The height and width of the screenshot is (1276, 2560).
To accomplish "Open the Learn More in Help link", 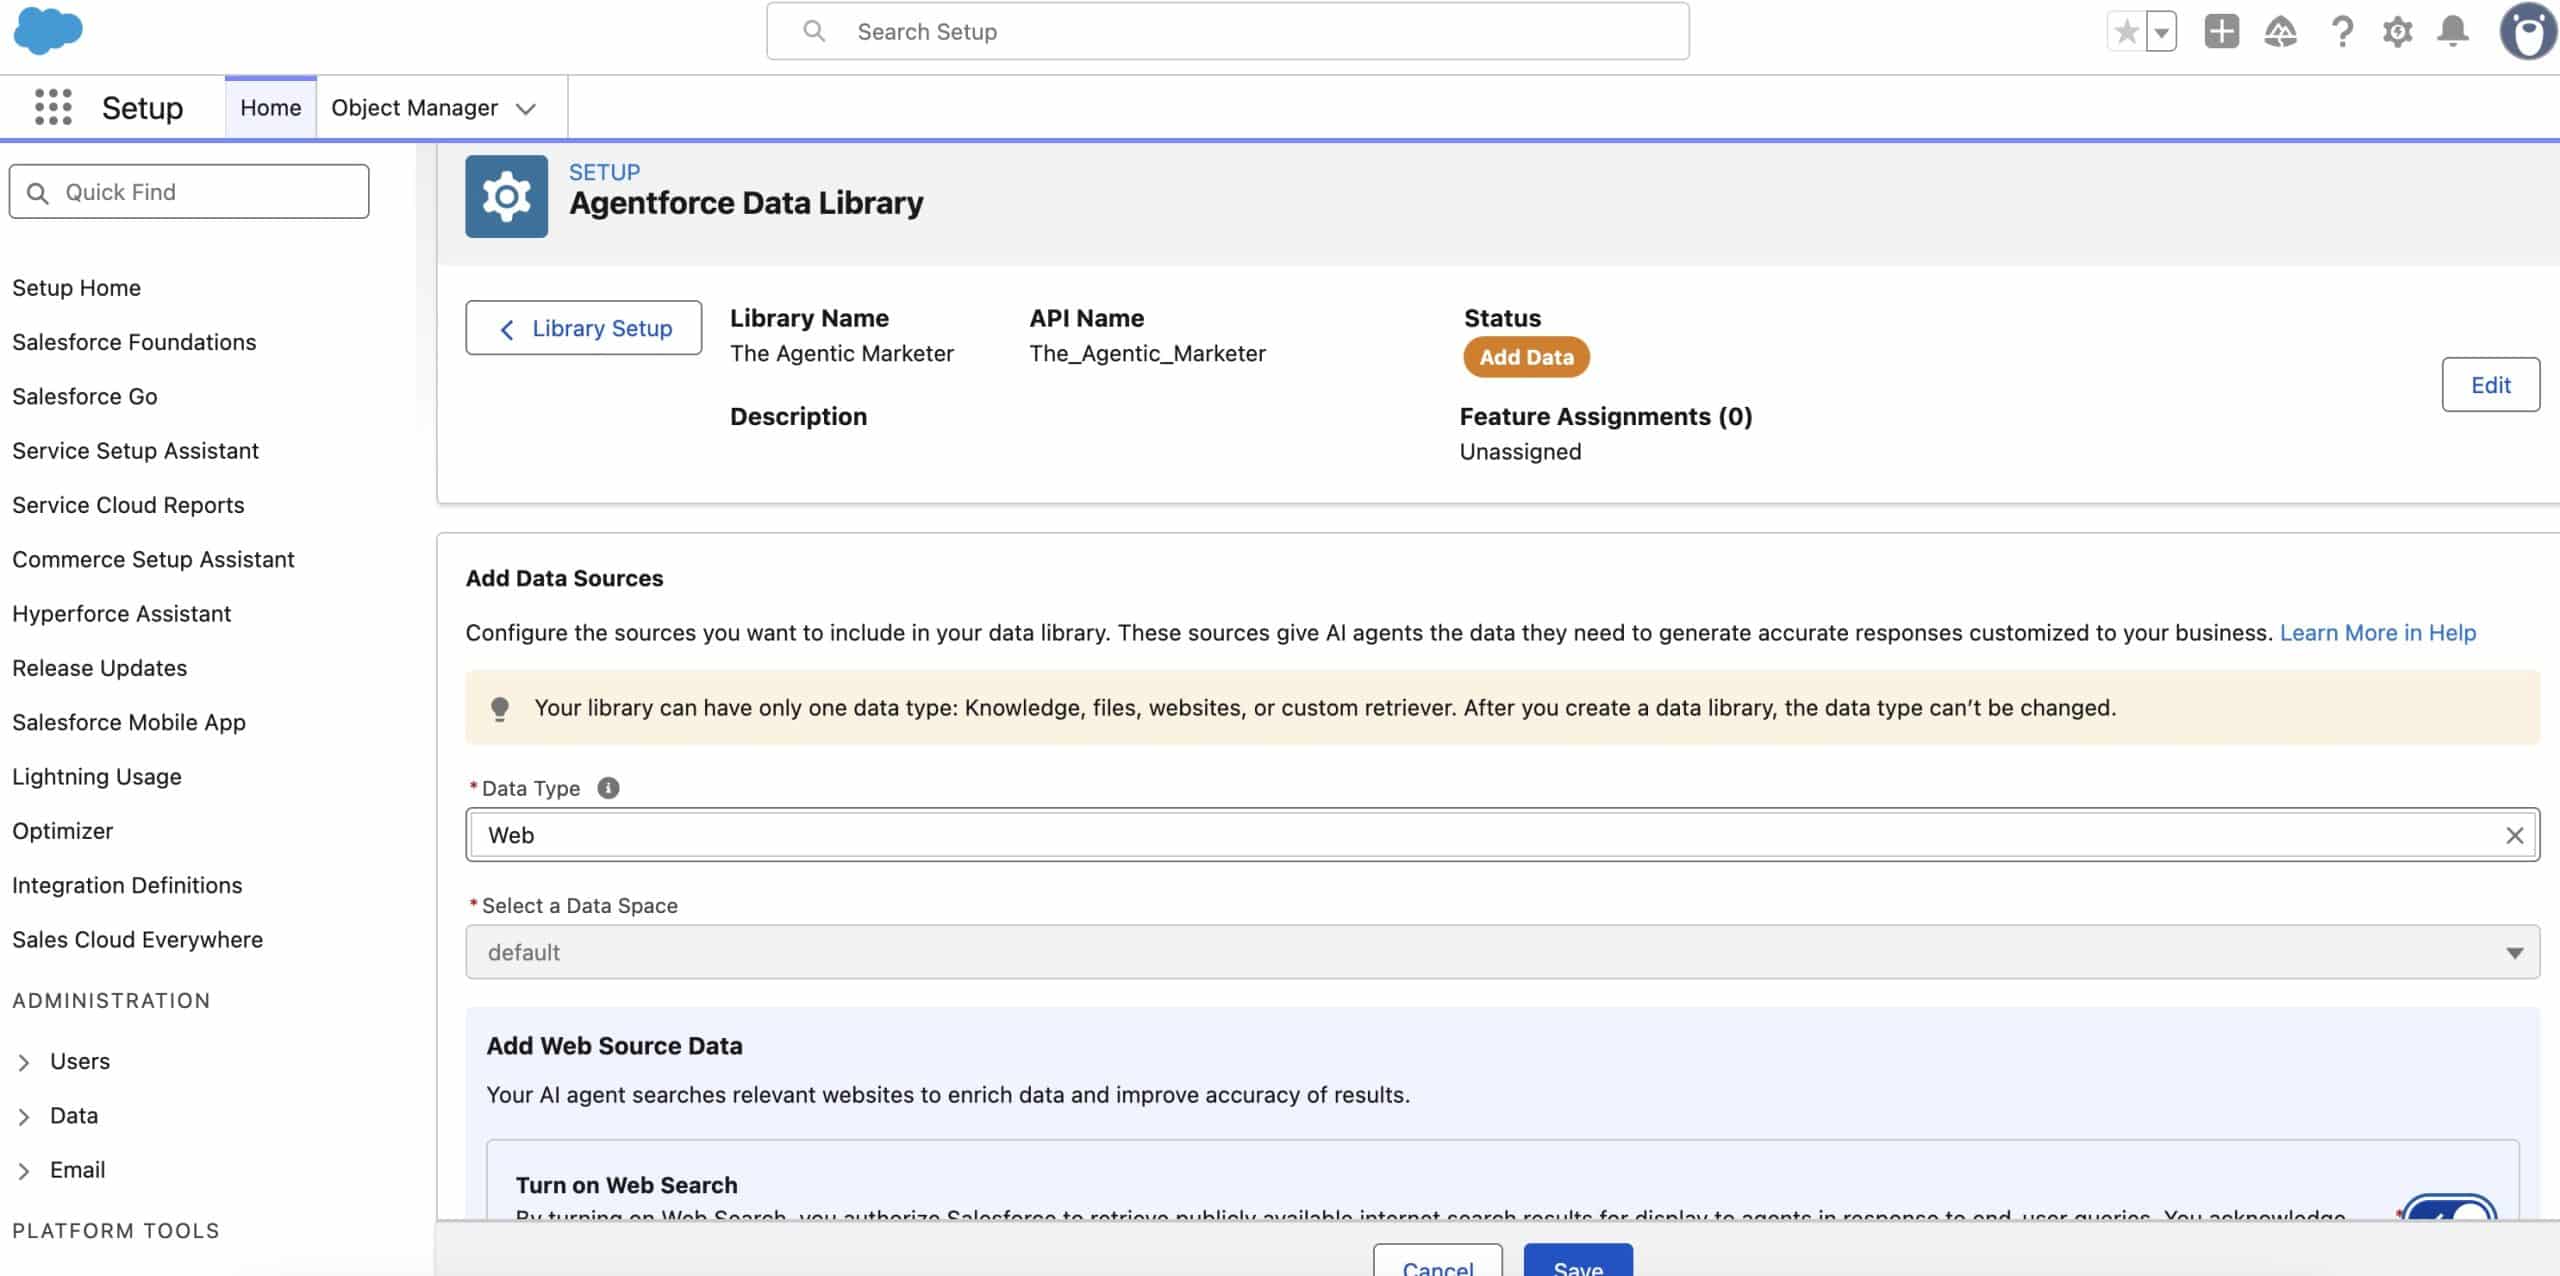I will (2377, 633).
